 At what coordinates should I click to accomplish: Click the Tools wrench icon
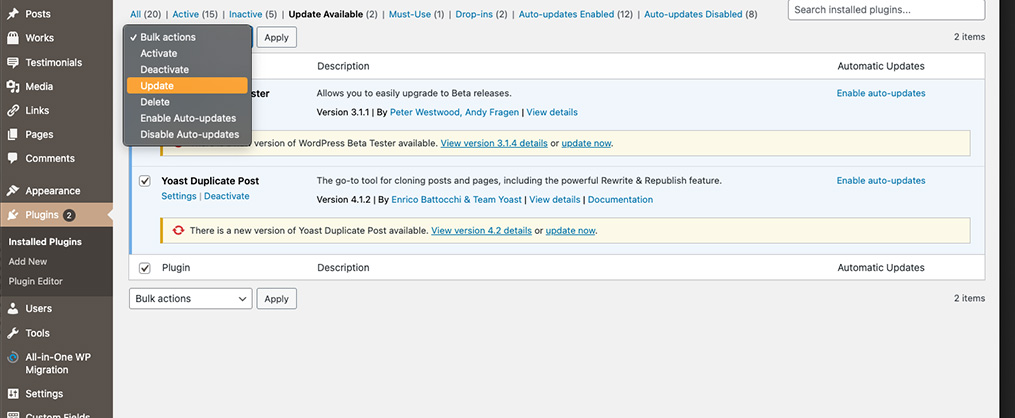click(x=12, y=333)
